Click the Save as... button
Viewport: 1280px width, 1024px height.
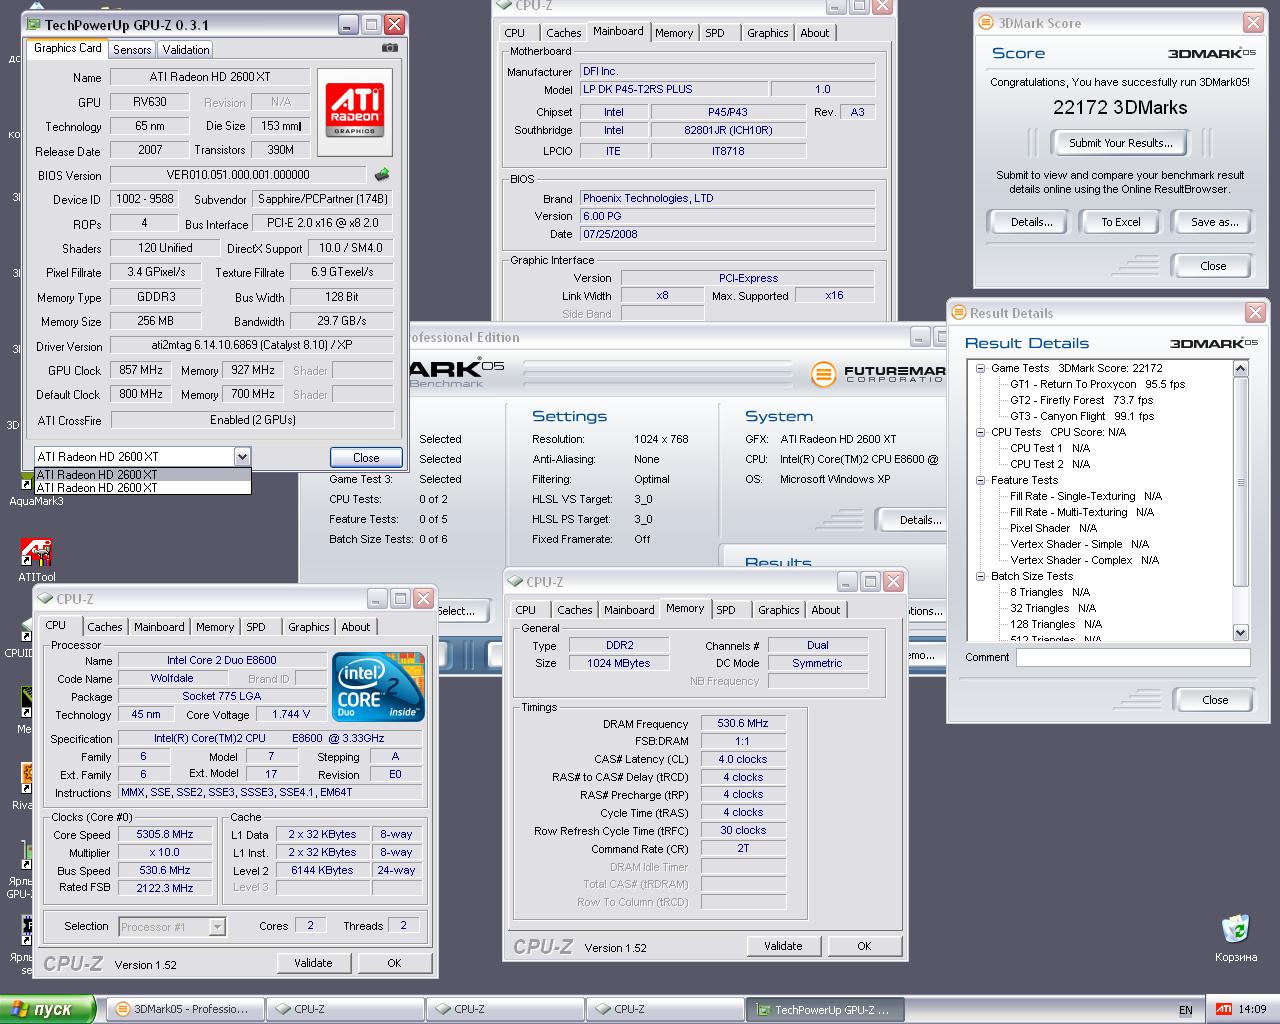[1215, 222]
